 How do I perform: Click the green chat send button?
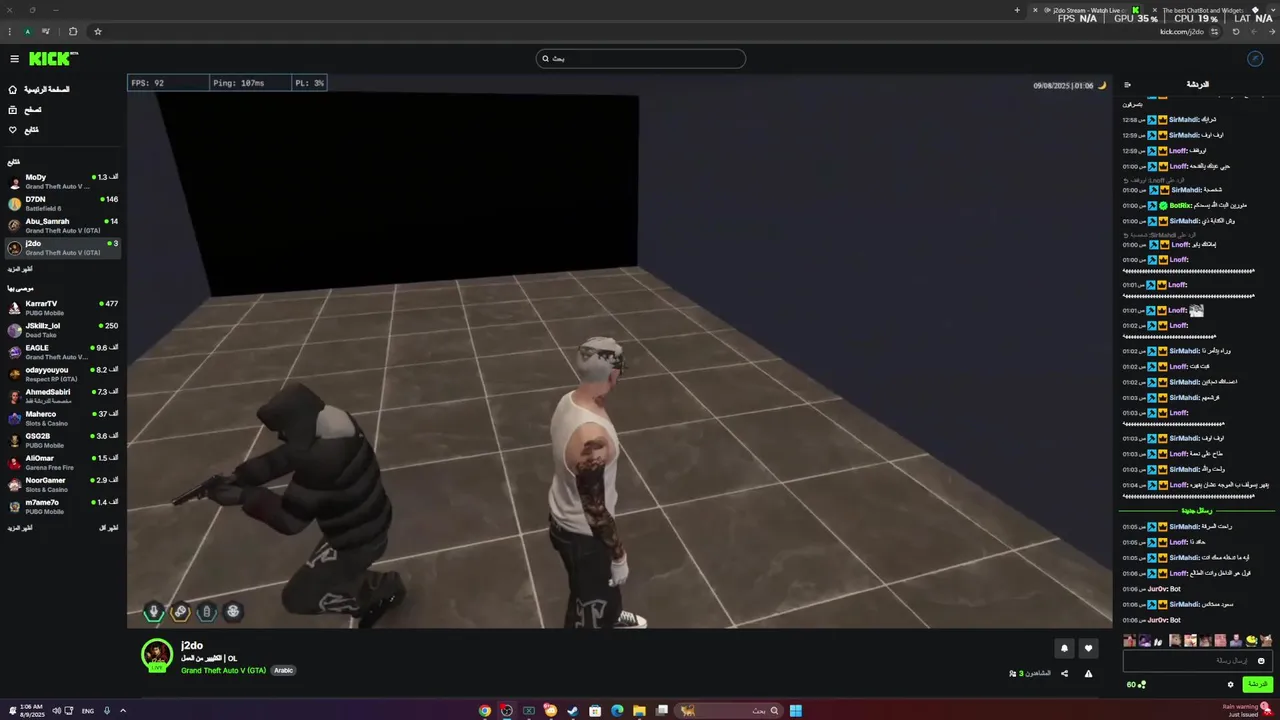(1257, 685)
